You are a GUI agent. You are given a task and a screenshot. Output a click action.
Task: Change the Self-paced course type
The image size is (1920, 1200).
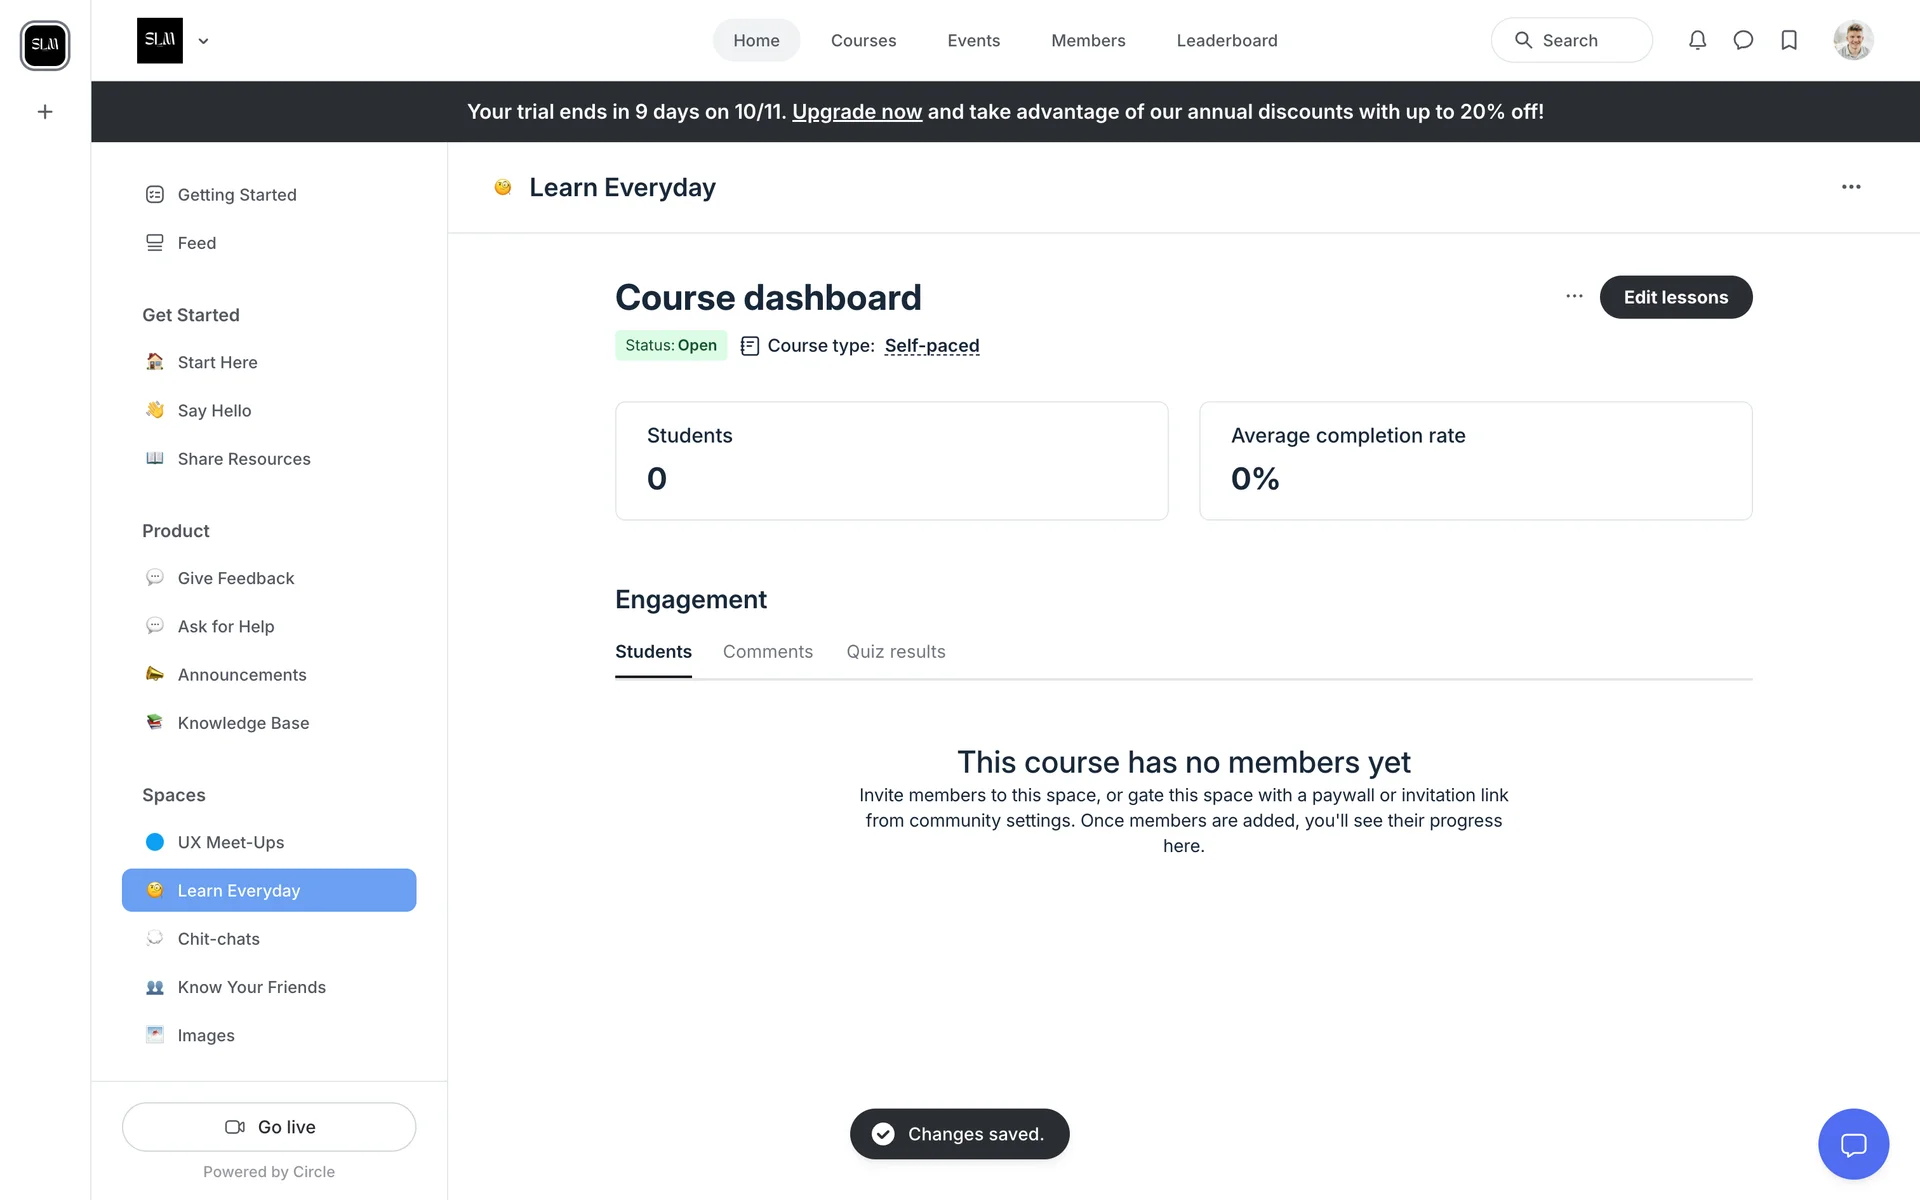(931, 346)
